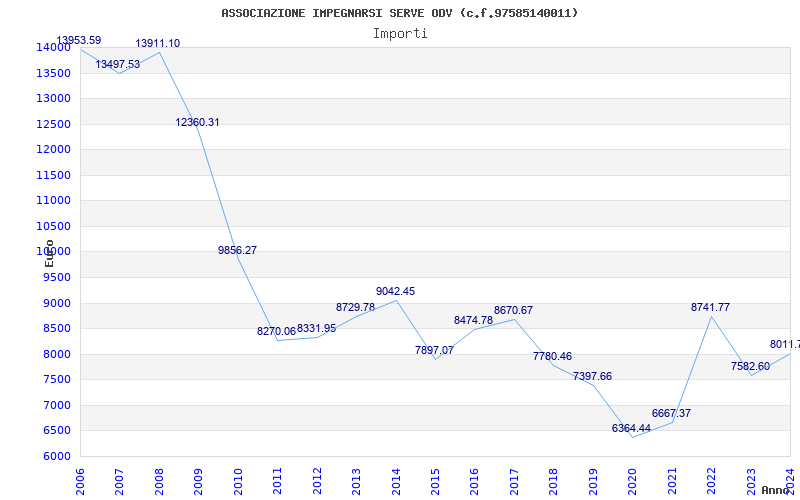
Task: Click the Euro y-axis title
Action: [49, 253]
